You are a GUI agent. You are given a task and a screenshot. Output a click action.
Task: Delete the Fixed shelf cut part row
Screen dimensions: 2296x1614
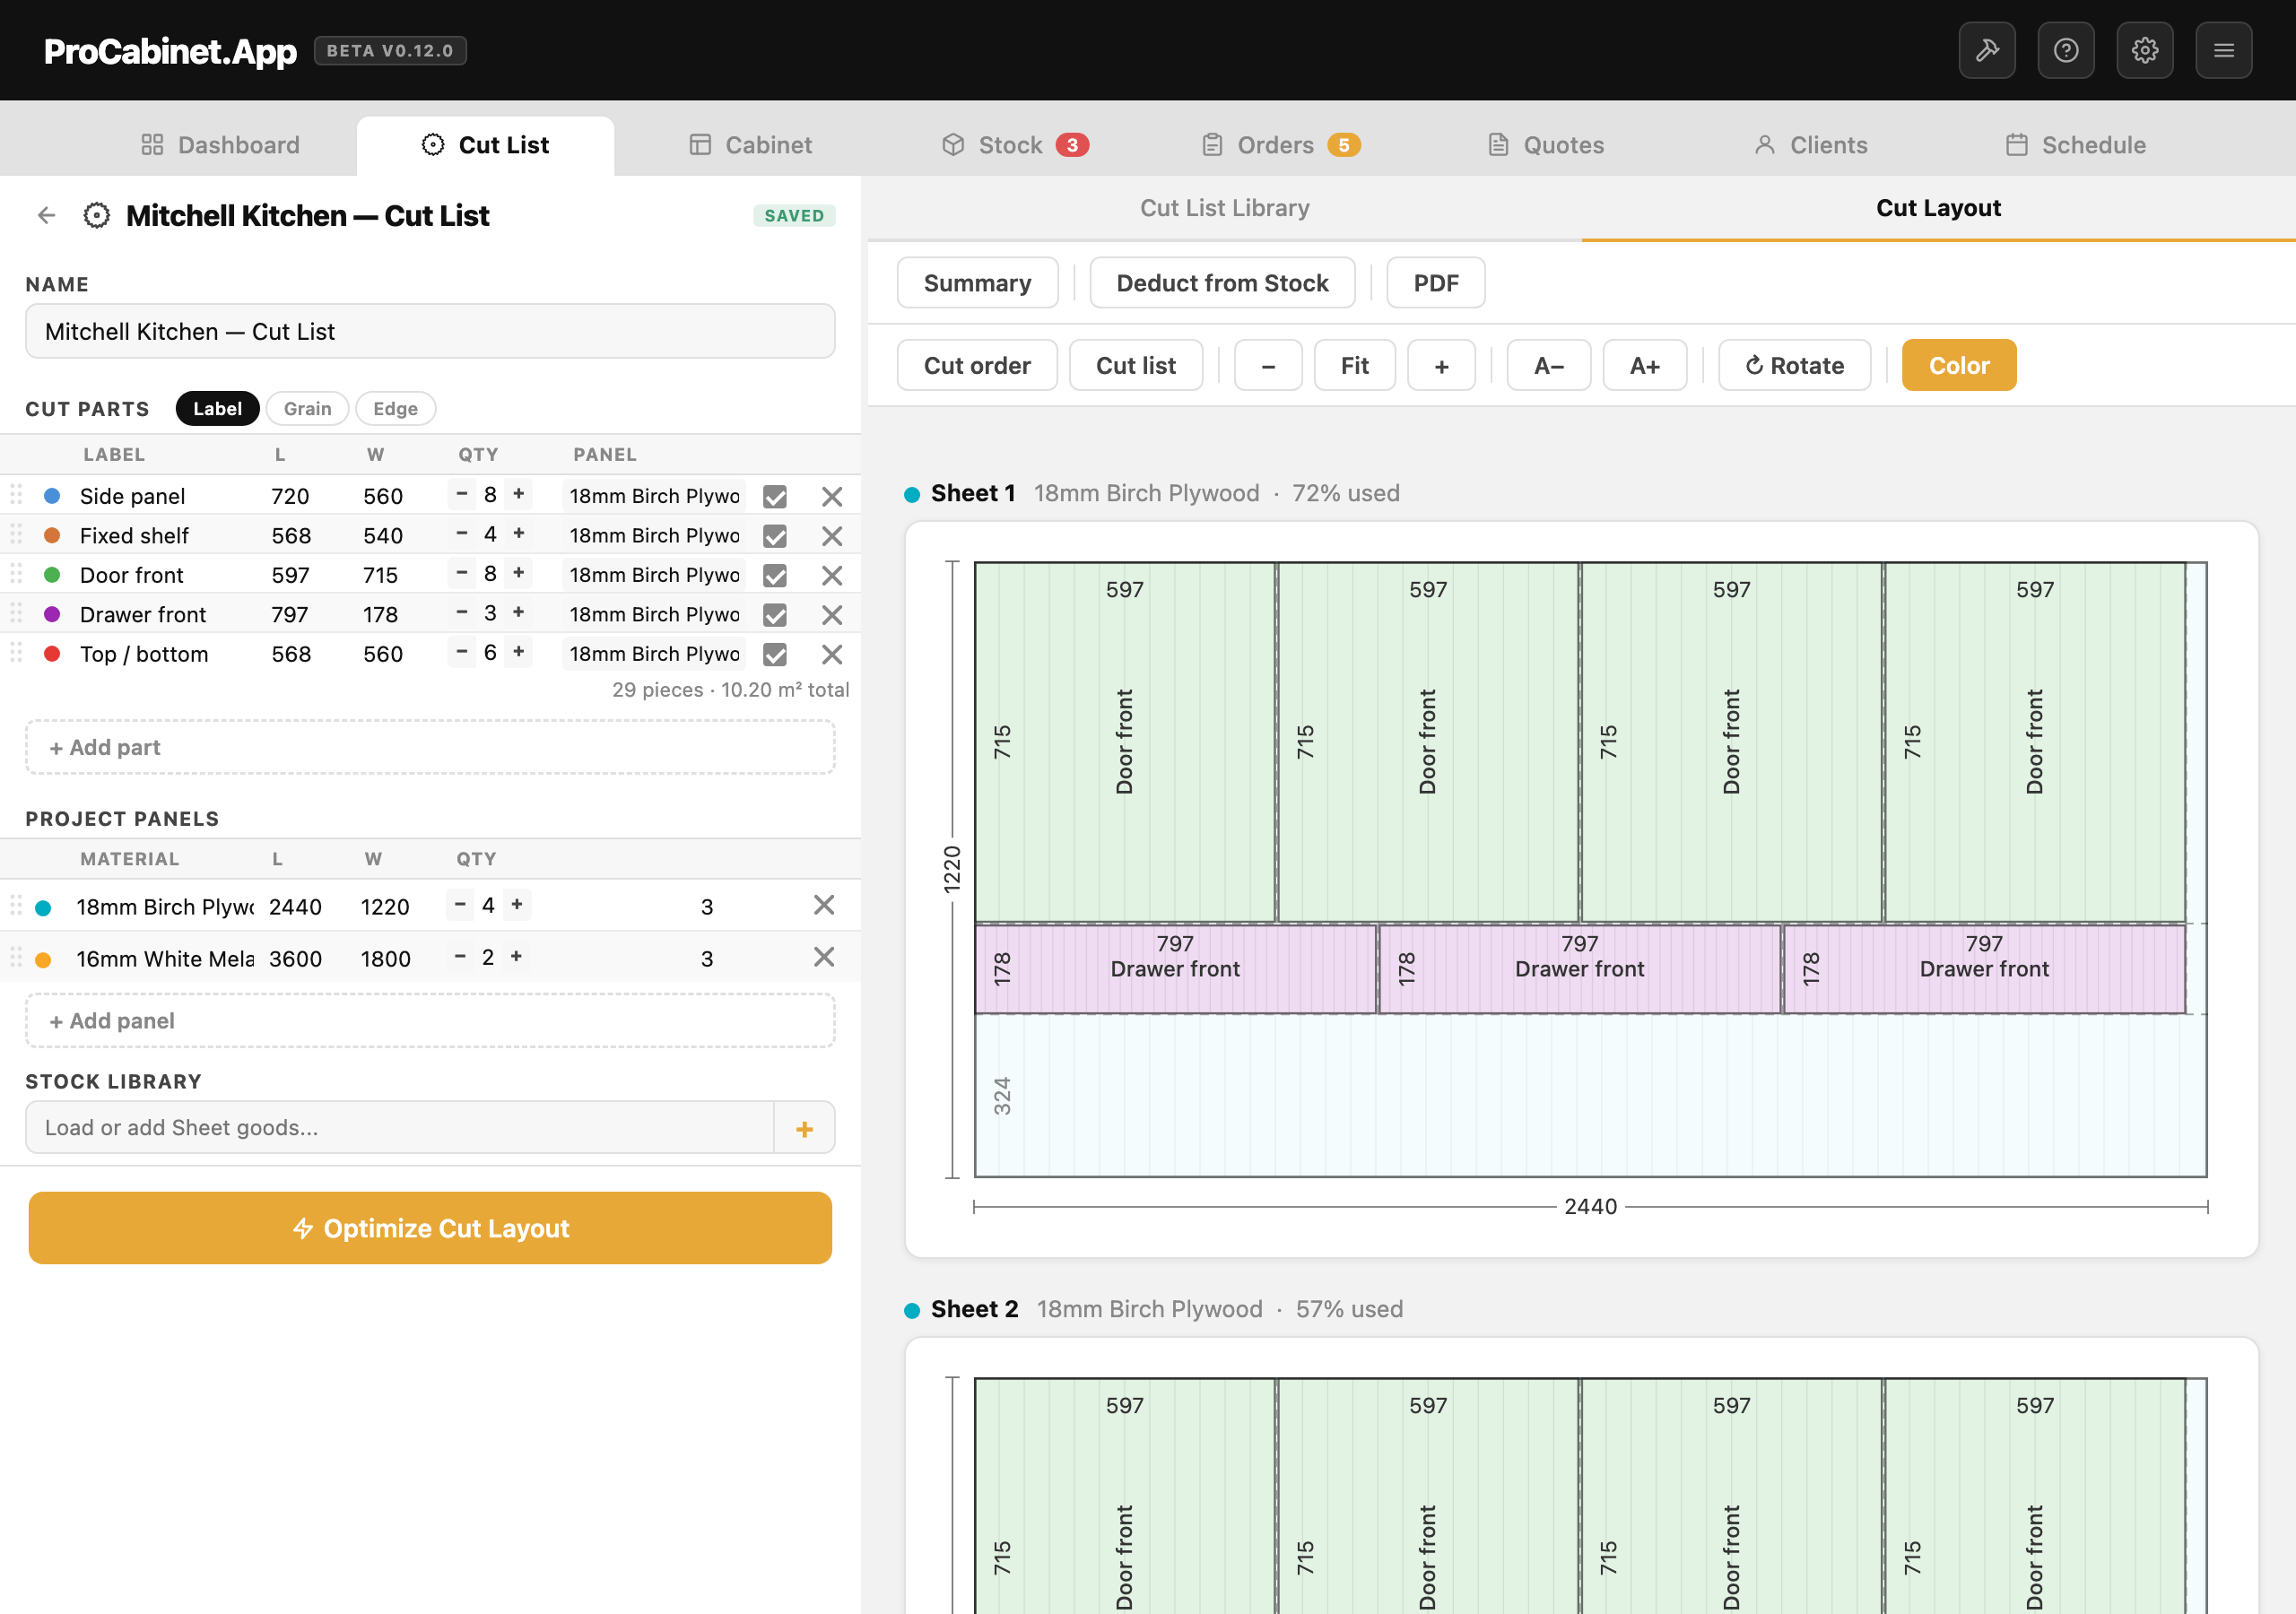[x=831, y=536]
